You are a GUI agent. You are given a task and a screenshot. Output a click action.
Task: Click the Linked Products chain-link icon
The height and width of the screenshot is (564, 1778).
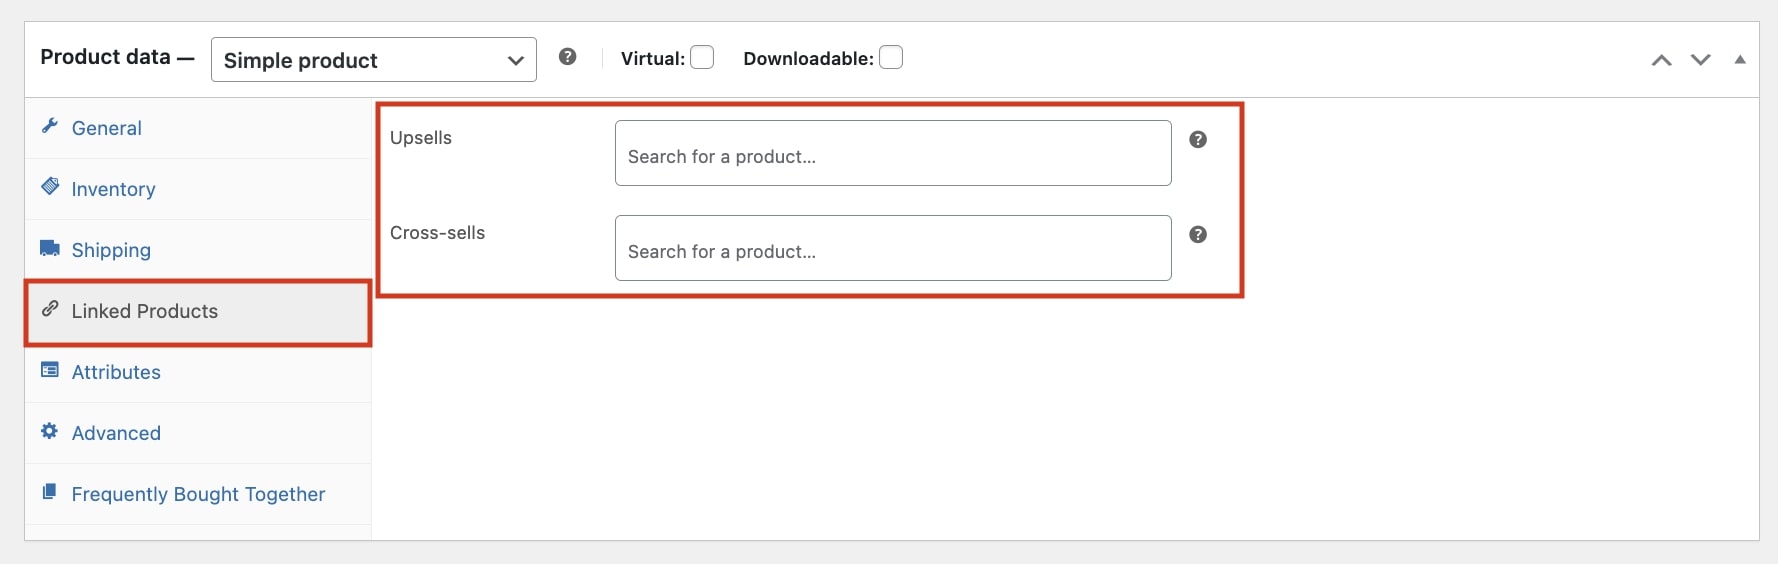point(49,309)
